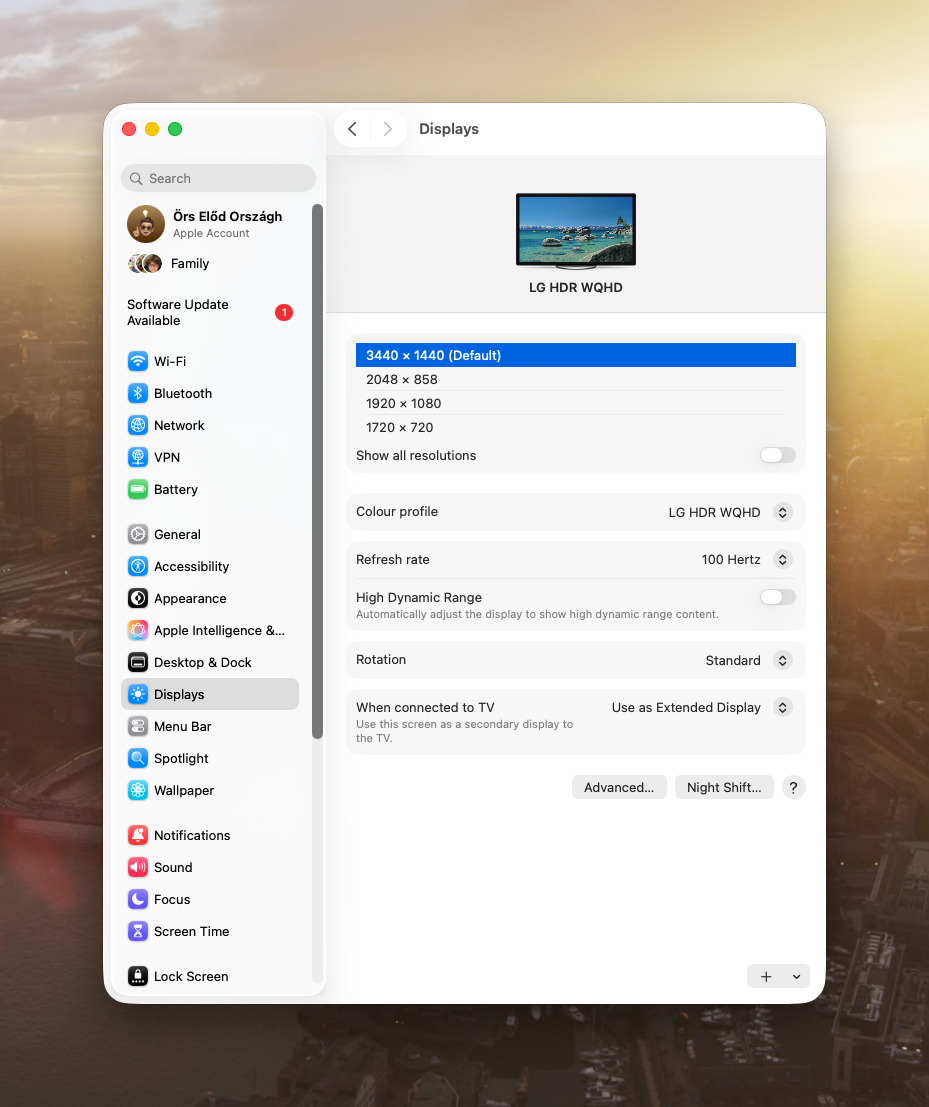The height and width of the screenshot is (1107, 929).
Task: Click the Apple Account avatar picture
Action: point(145,224)
